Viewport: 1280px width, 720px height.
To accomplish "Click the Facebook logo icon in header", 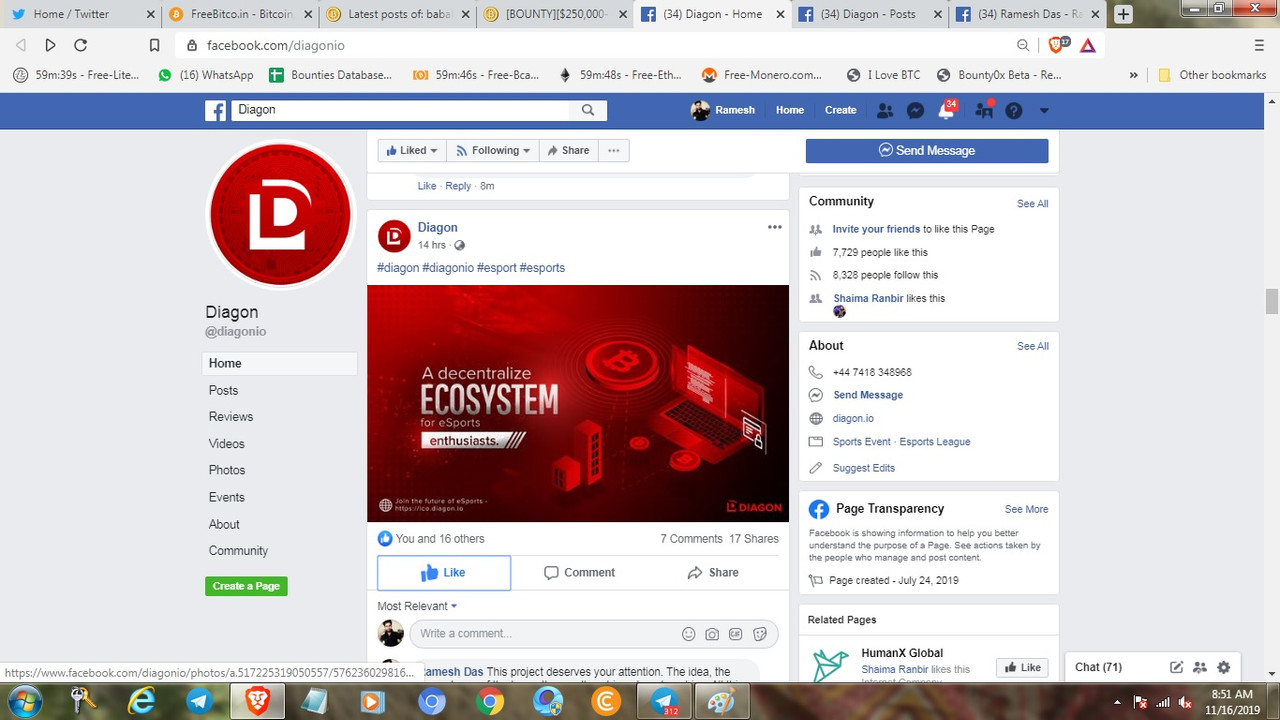I will point(216,110).
